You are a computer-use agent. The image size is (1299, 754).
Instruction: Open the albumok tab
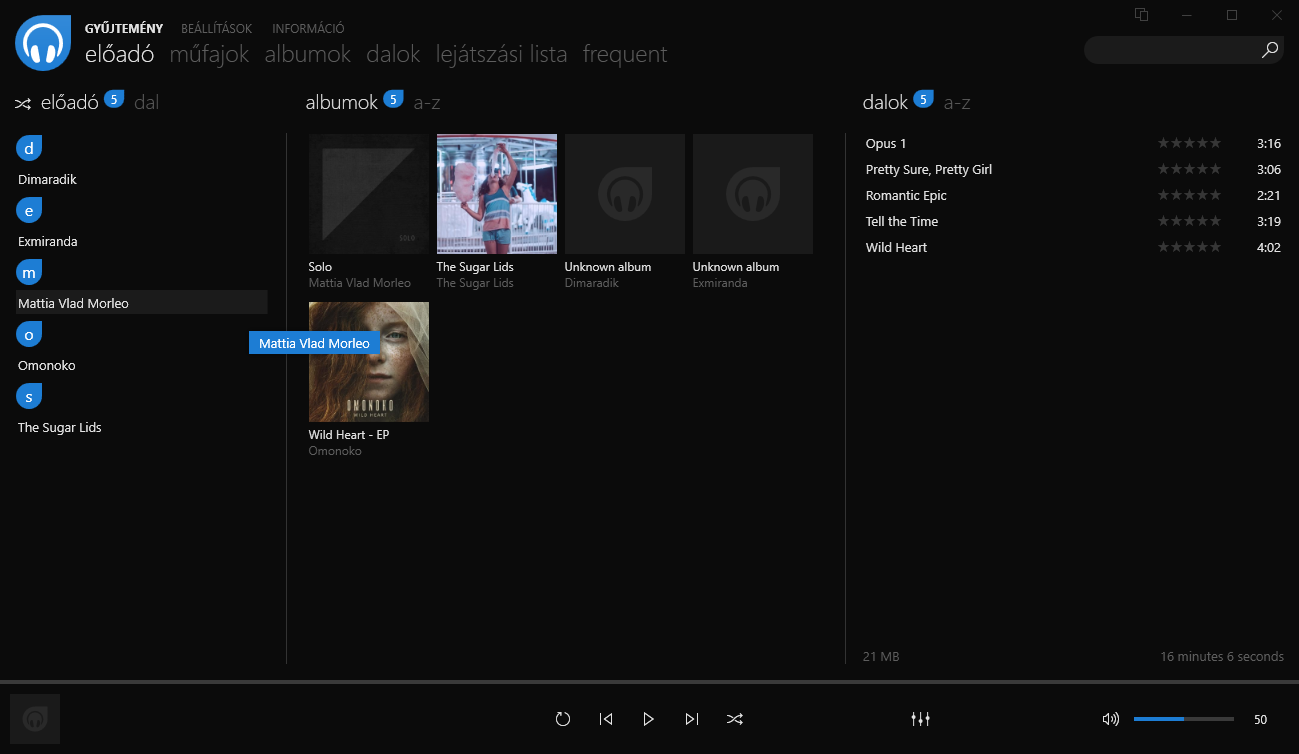pos(307,54)
